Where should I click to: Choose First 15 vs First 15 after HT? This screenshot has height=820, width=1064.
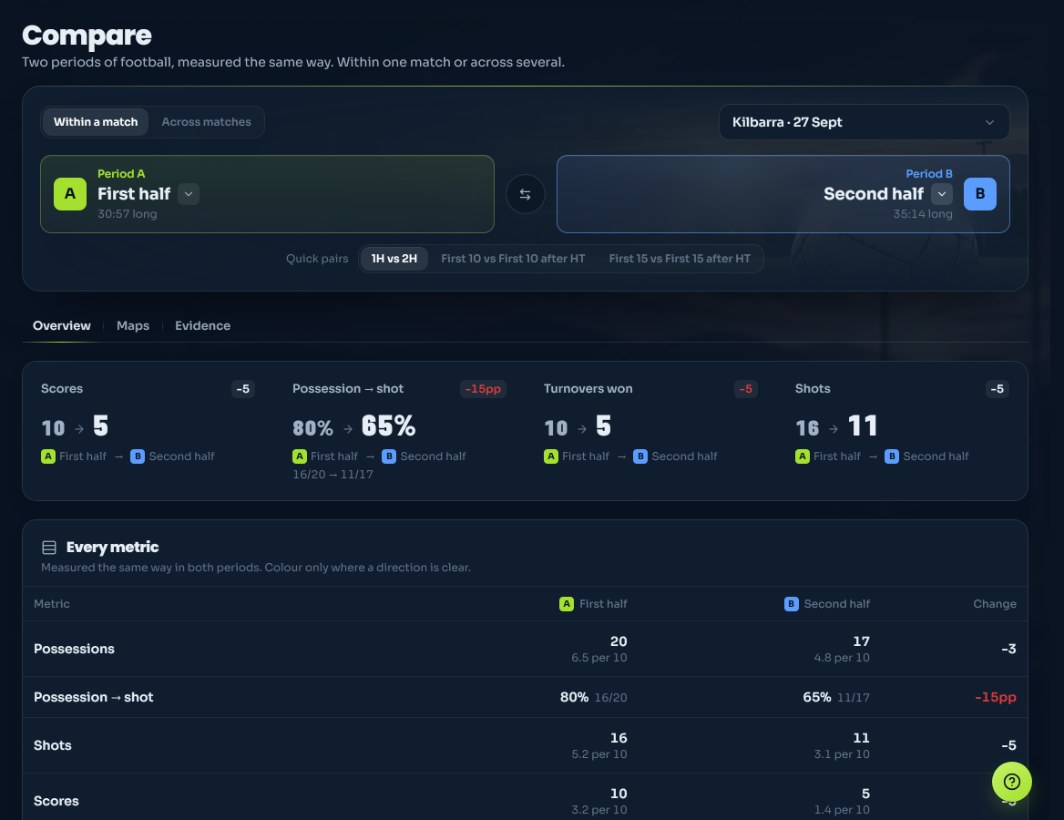679,259
